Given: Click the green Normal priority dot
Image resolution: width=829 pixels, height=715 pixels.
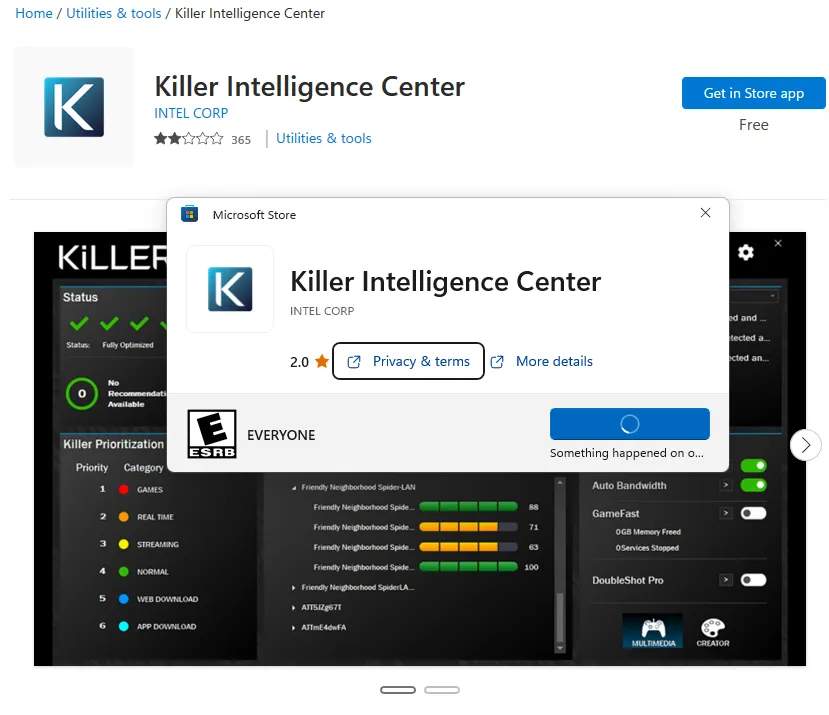Looking at the screenshot, I should click(124, 572).
